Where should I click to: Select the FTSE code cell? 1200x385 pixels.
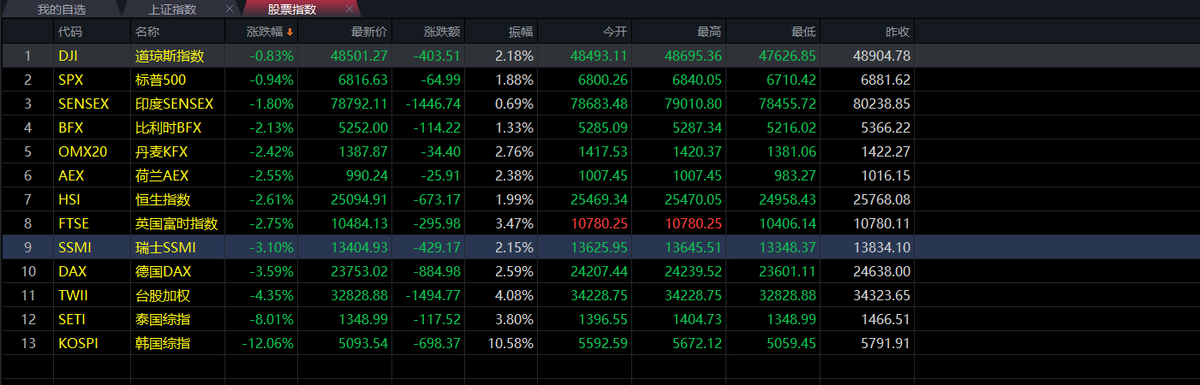tap(73, 223)
